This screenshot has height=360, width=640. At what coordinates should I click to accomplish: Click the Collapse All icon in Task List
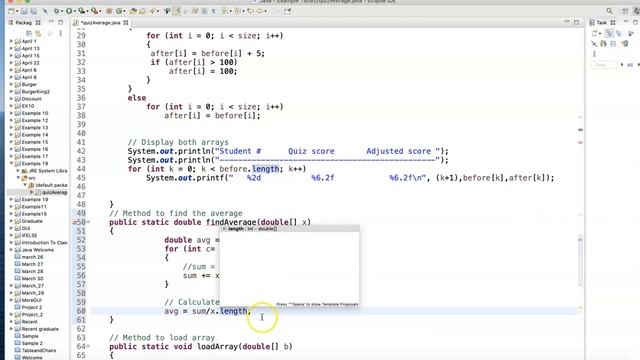pyautogui.click(x=613, y=43)
